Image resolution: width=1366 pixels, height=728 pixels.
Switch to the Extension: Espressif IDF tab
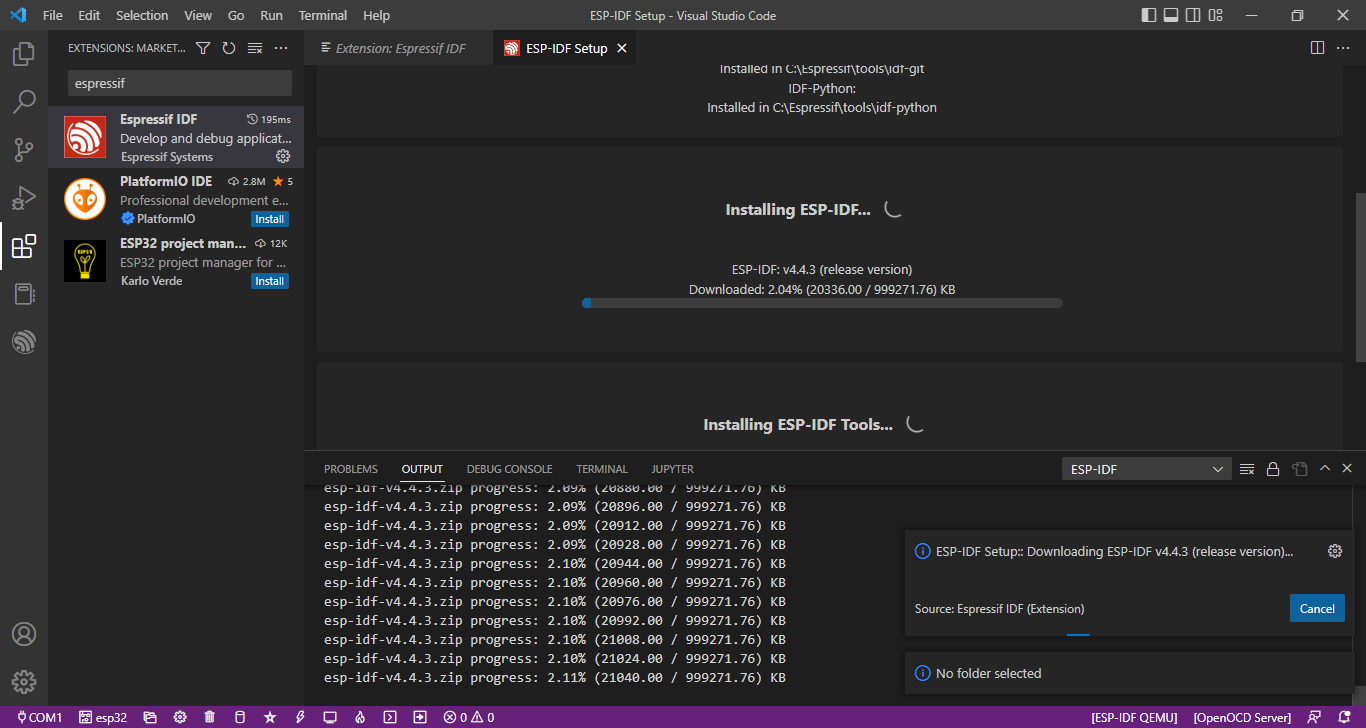coord(400,48)
